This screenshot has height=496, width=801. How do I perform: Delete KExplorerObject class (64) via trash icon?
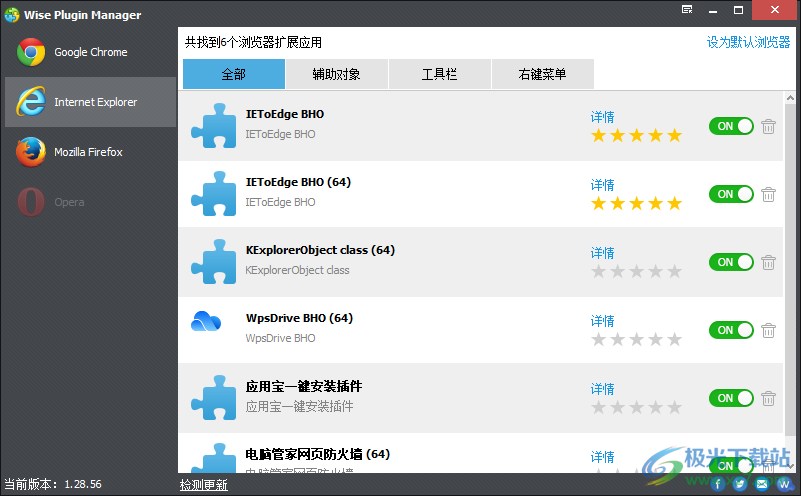coord(768,262)
